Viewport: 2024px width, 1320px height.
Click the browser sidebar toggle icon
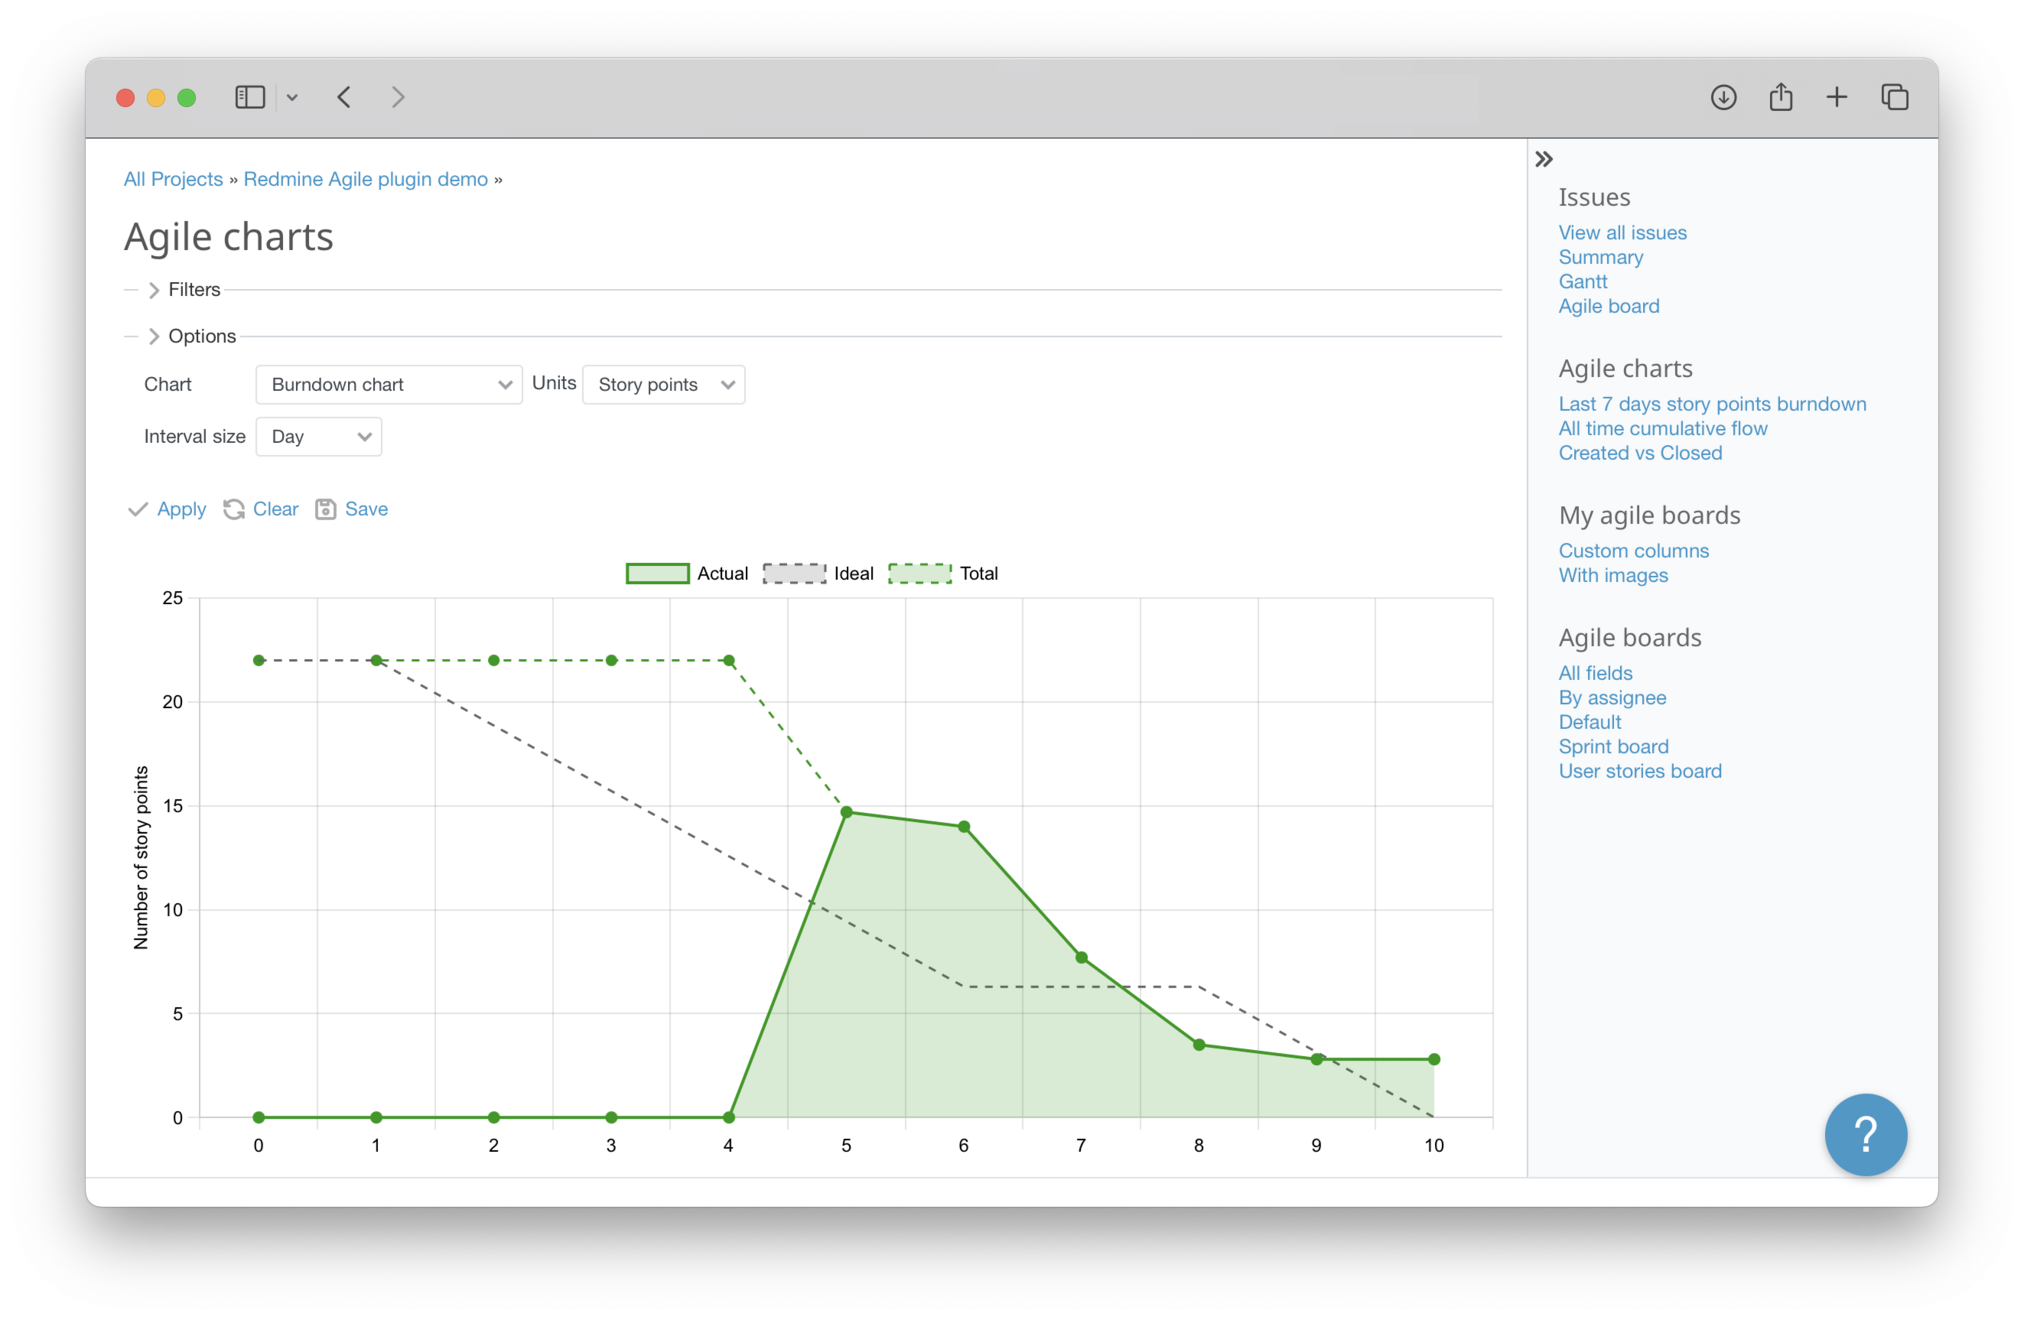(249, 97)
